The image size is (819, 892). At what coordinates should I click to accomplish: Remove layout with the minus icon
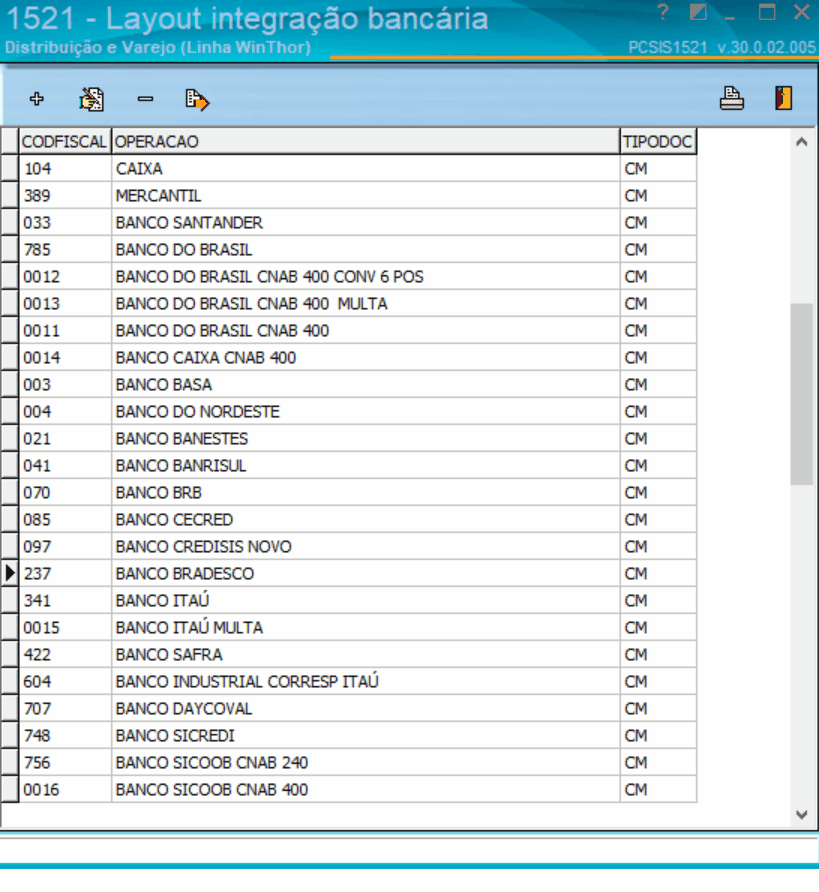click(146, 99)
